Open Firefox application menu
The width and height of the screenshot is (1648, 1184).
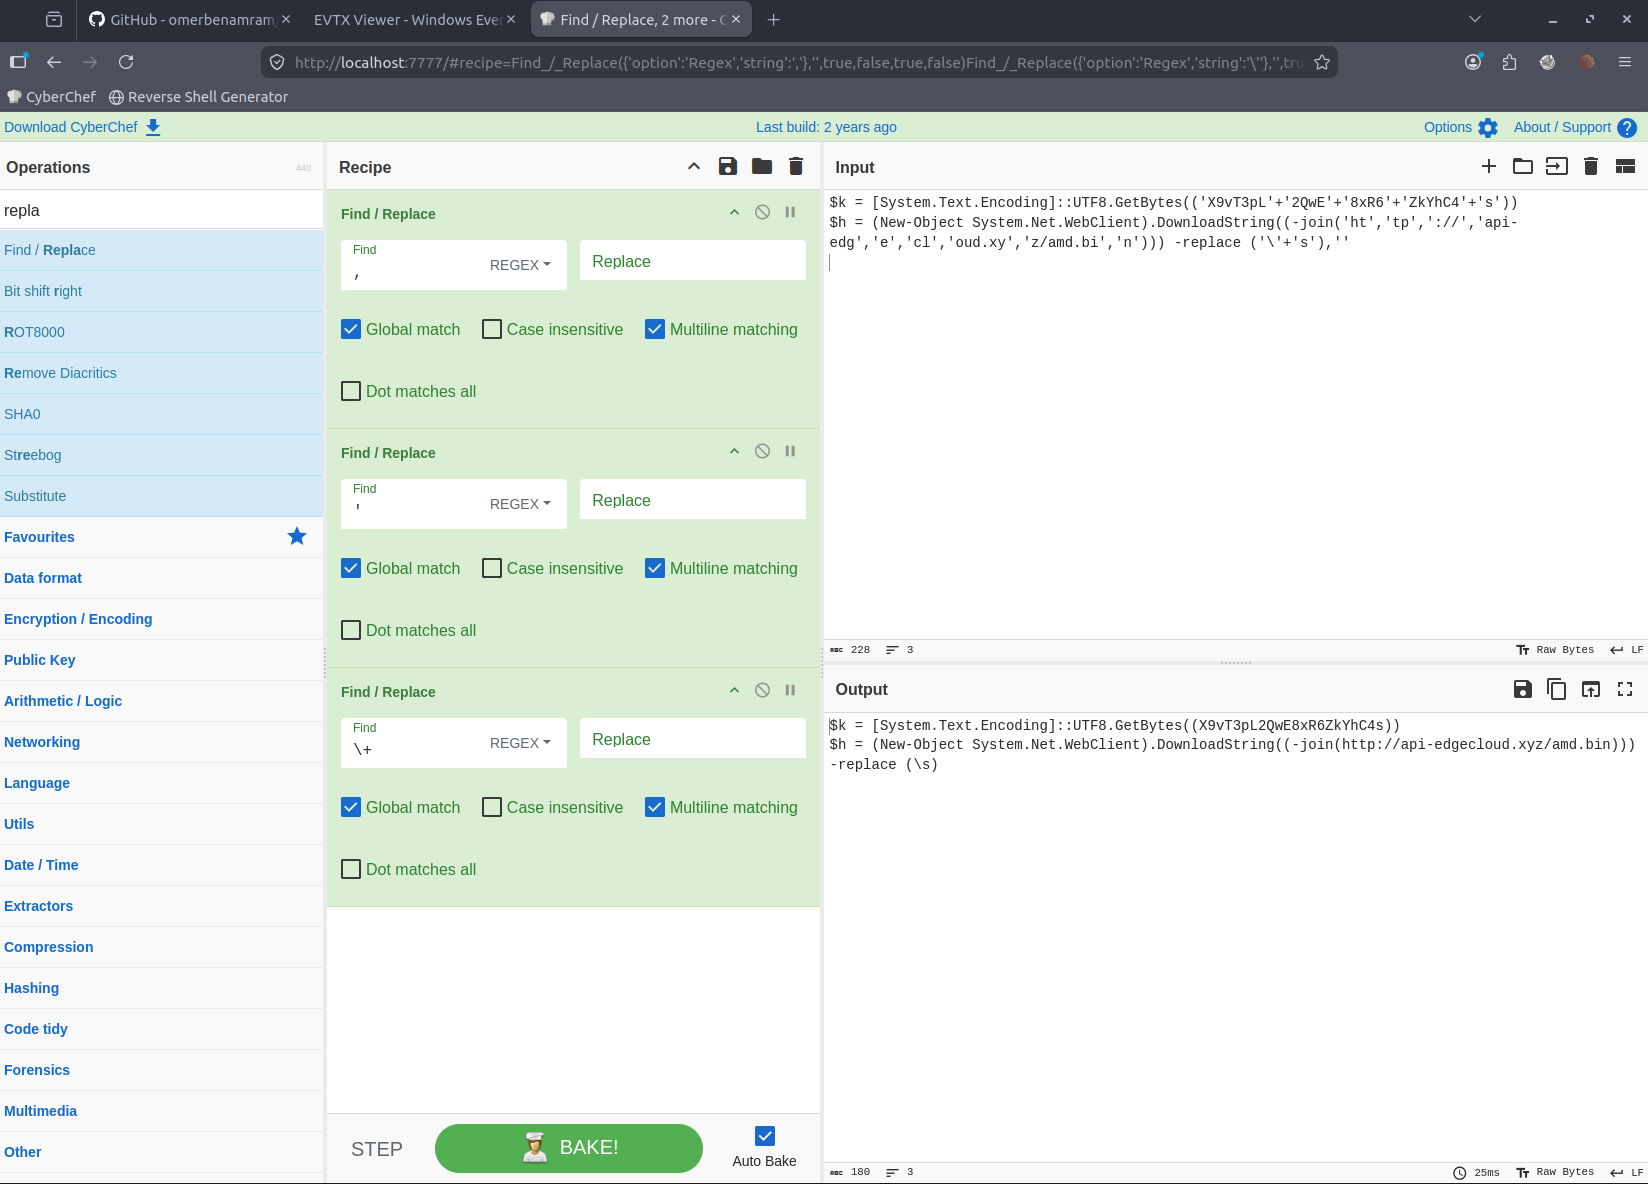click(1625, 62)
